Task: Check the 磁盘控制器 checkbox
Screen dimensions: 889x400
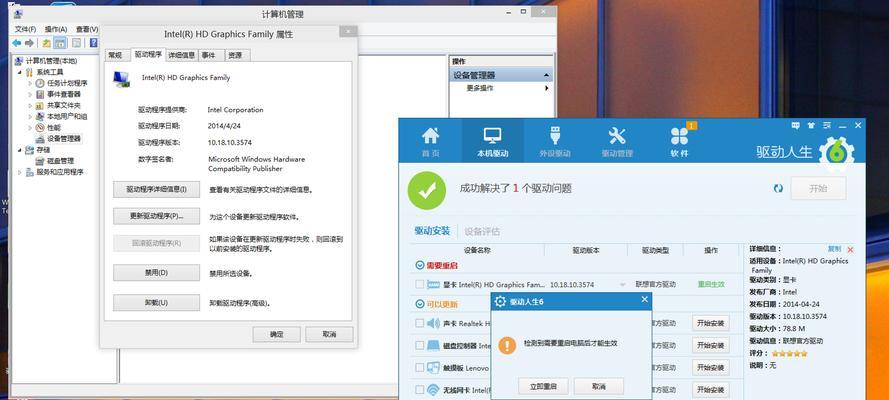Action: click(420, 345)
